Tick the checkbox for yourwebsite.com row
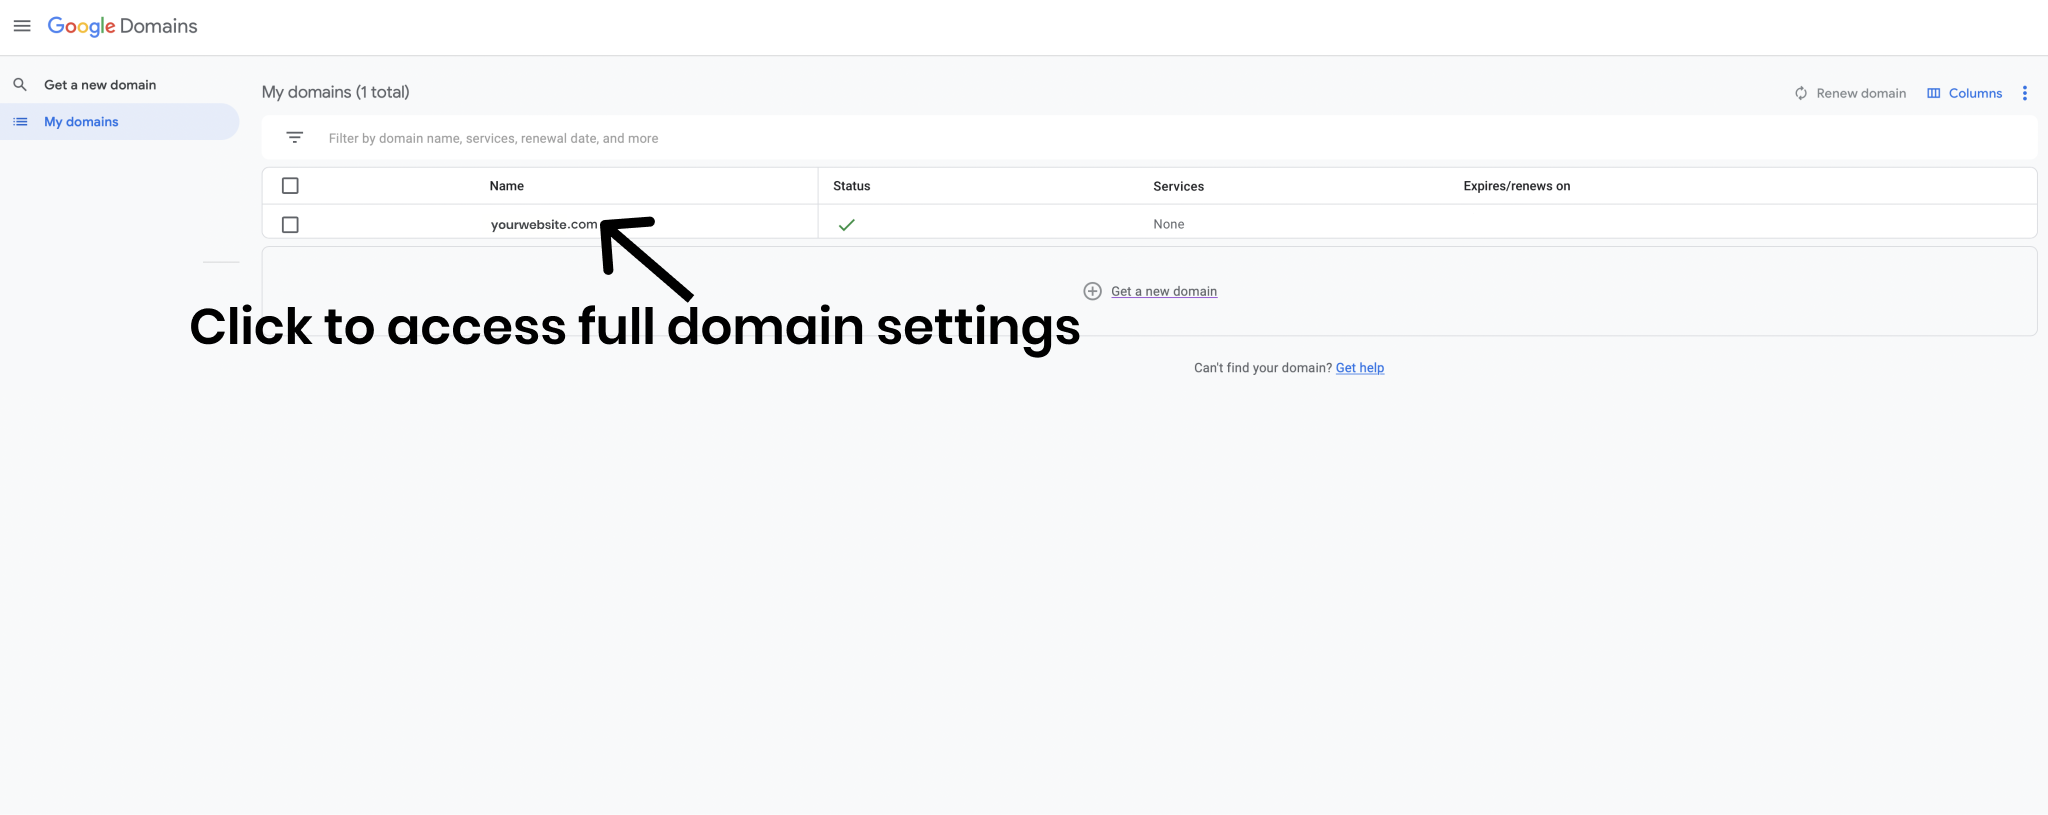Image resolution: width=2048 pixels, height=815 pixels. coord(290,225)
